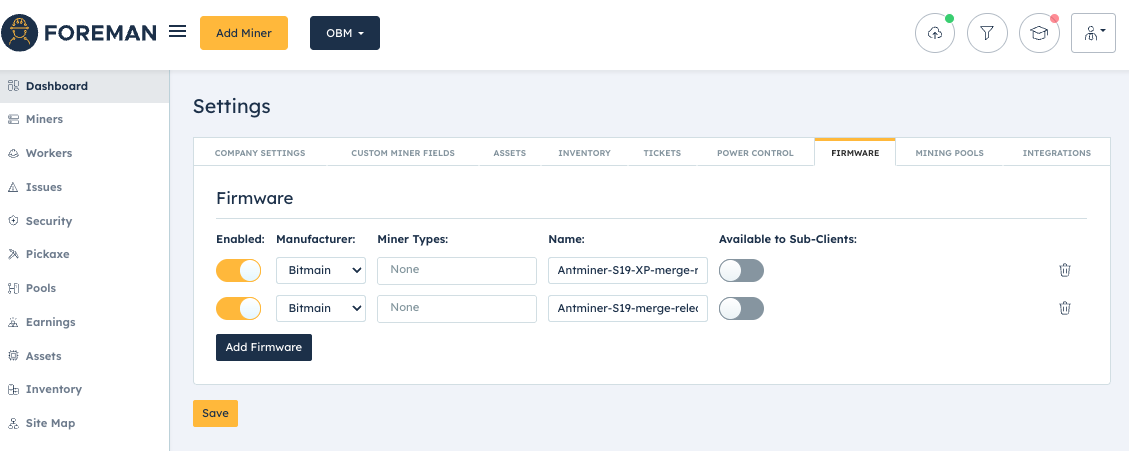Open the Assets settings tab

[510, 153]
